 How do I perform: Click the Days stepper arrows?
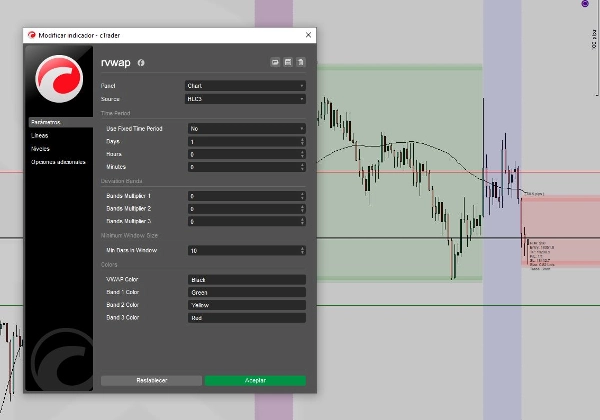302,142
